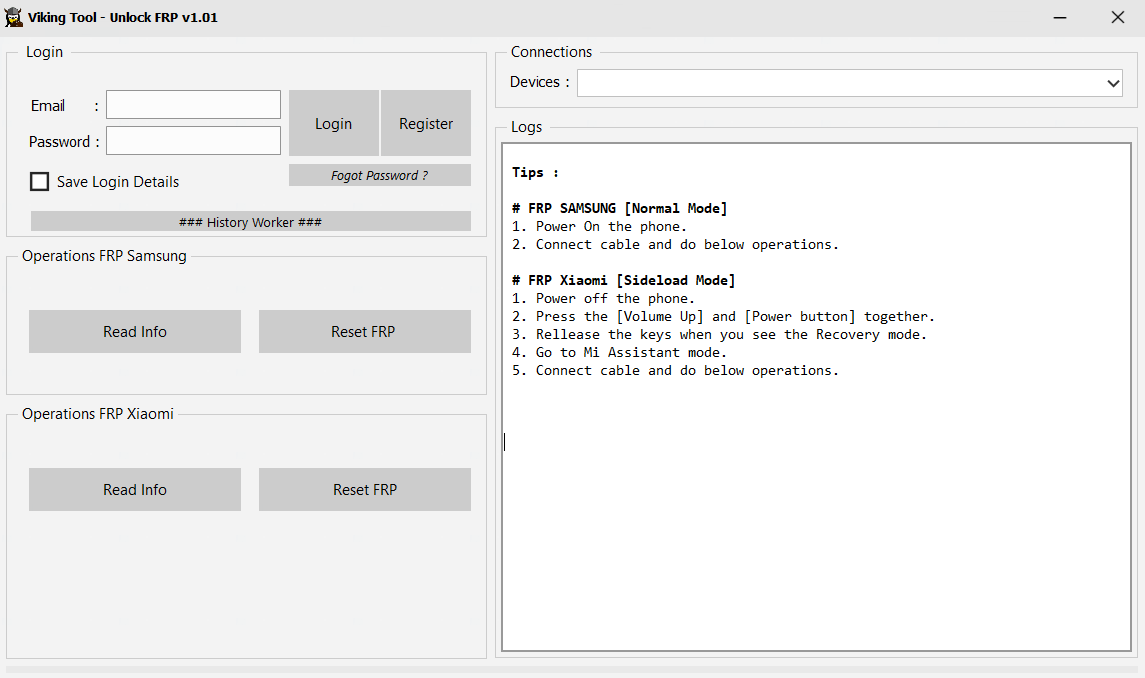This screenshot has width=1145, height=678.
Task: Click Reset FRP under Operations FRP Samsung
Action: (x=364, y=332)
